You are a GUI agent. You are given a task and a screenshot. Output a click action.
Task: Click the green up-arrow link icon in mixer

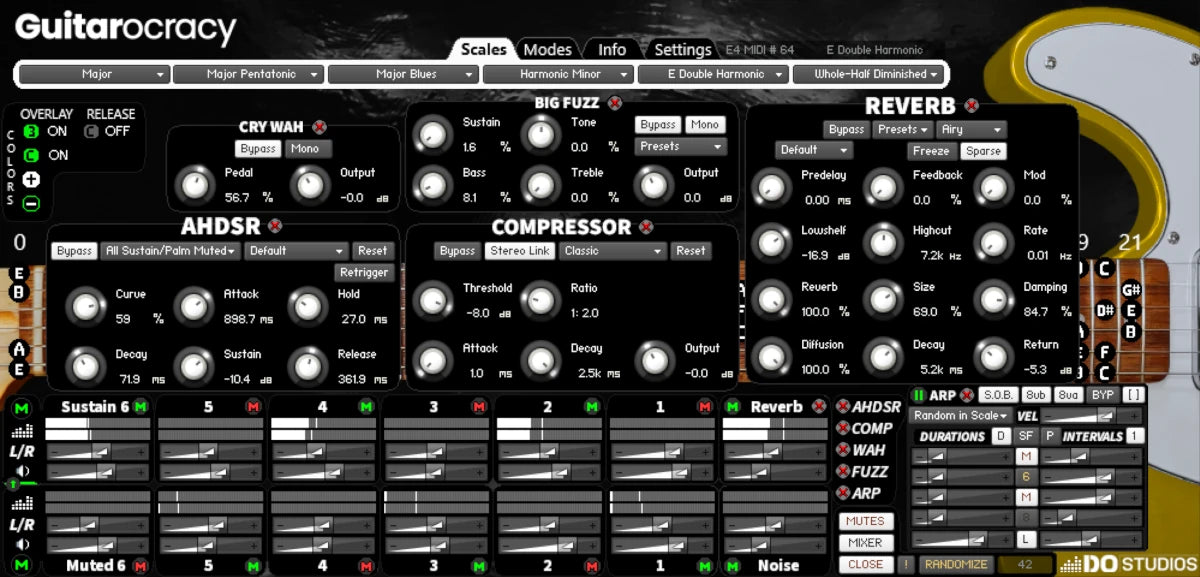pyautogui.click(x=13, y=485)
